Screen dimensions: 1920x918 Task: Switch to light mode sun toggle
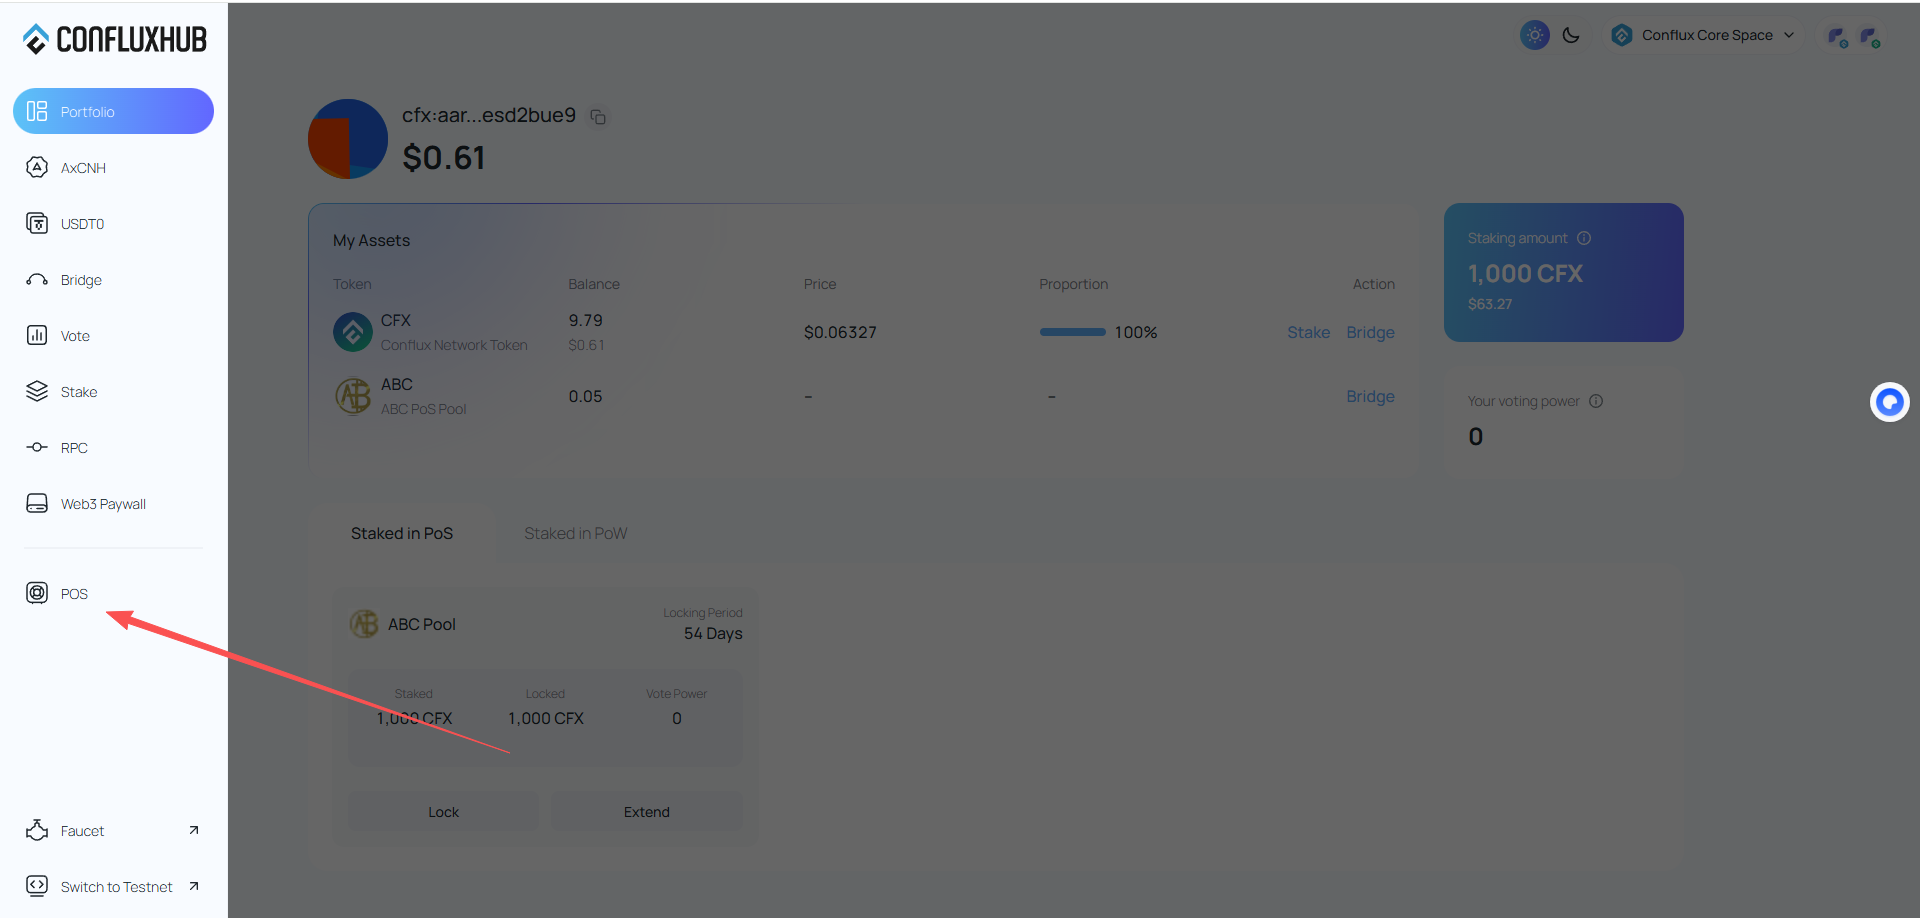click(1534, 35)
